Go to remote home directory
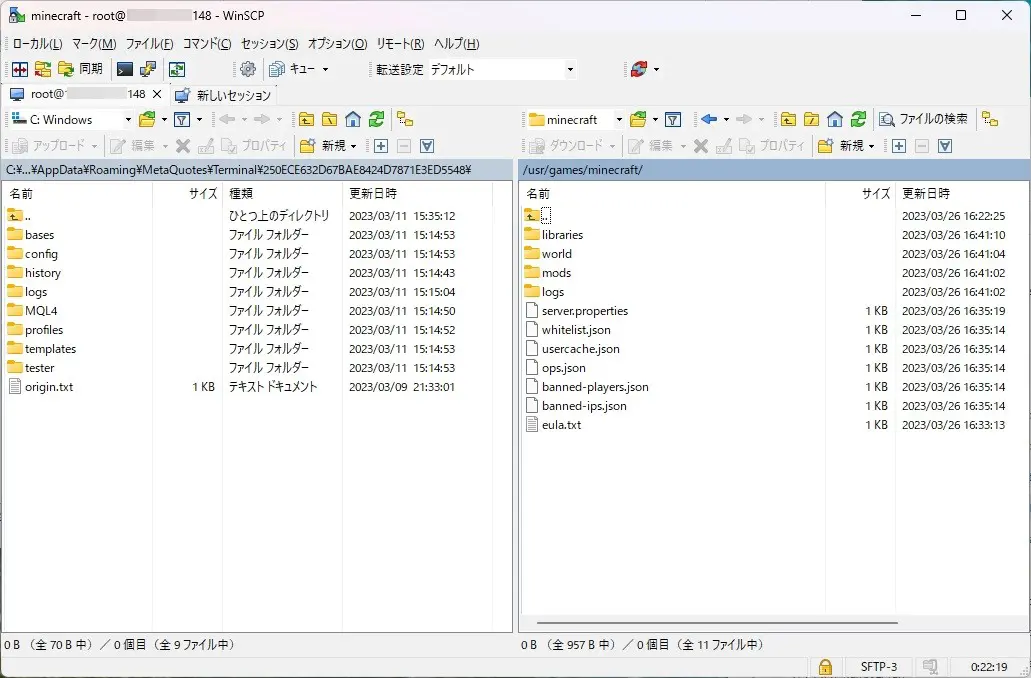This screenshot has width=1031, height=678. 835,119
